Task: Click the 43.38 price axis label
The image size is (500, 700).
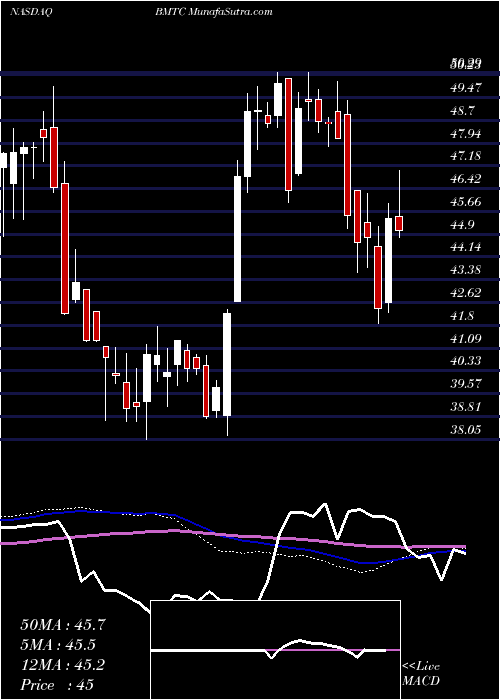Action: pos(466,270)
